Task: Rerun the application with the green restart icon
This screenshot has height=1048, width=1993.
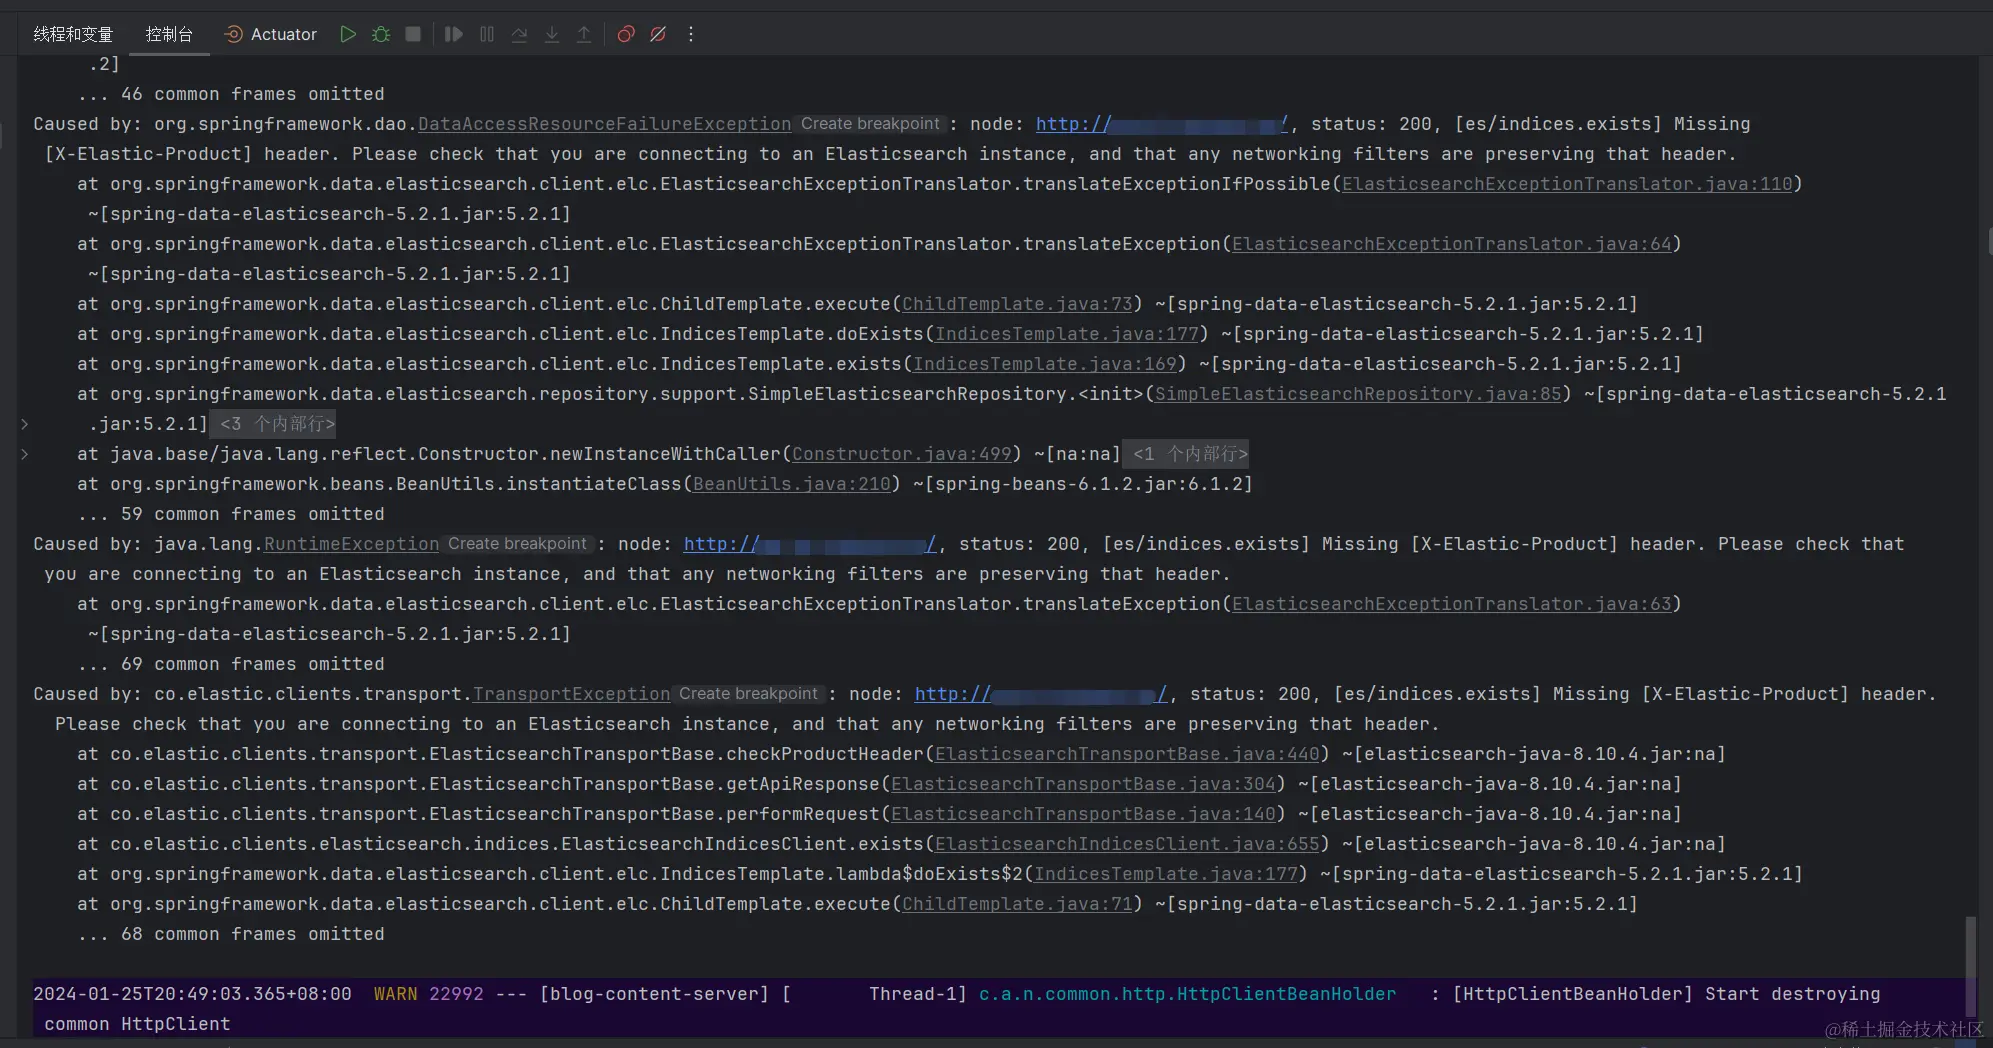Action: pyautogui.click(x=348, y=33)
